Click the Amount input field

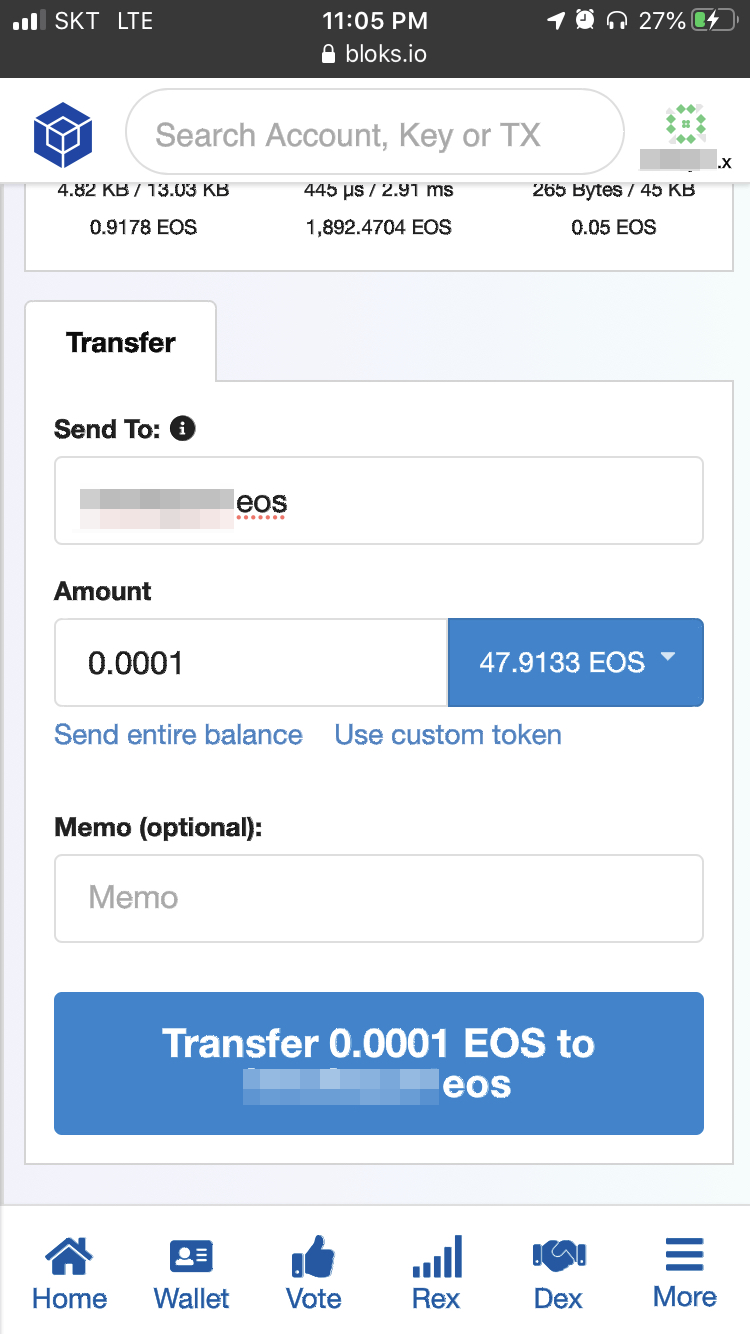pos(250,662)
